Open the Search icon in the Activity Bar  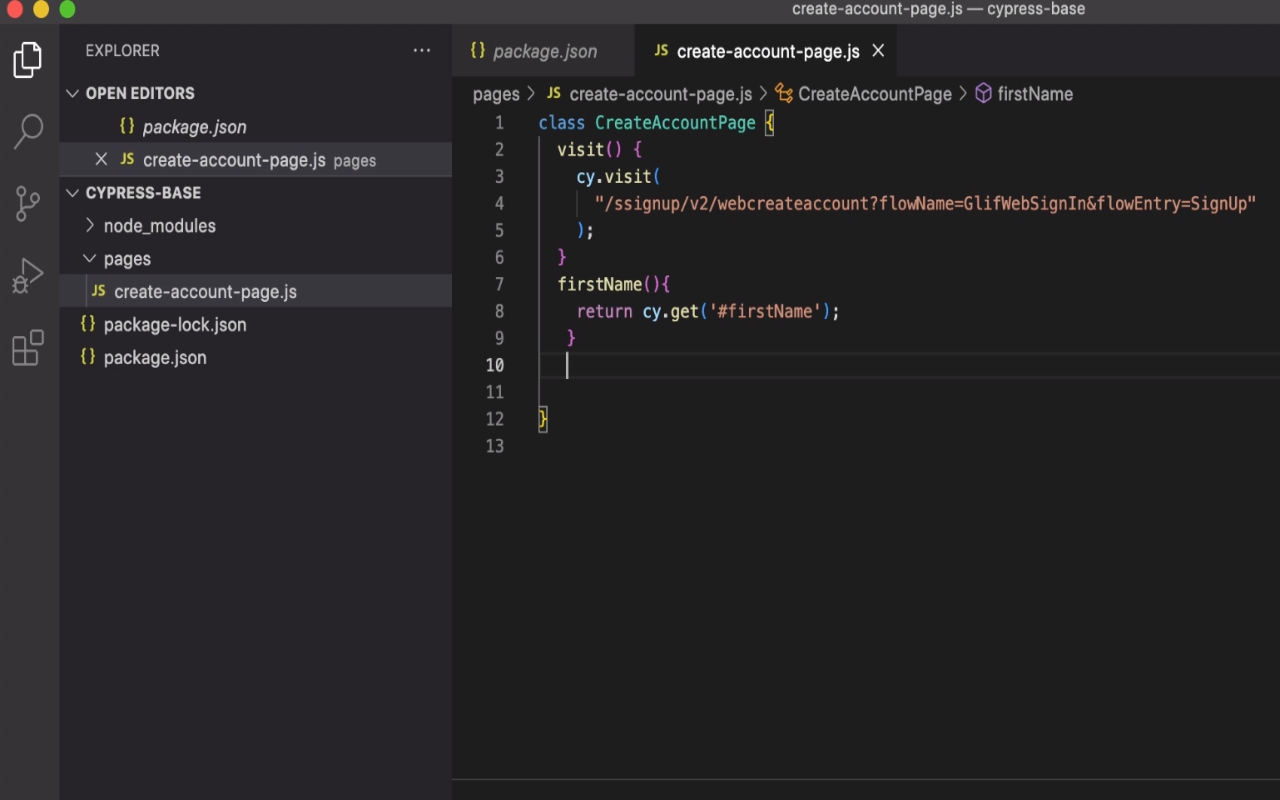click(x=27, y=131)
